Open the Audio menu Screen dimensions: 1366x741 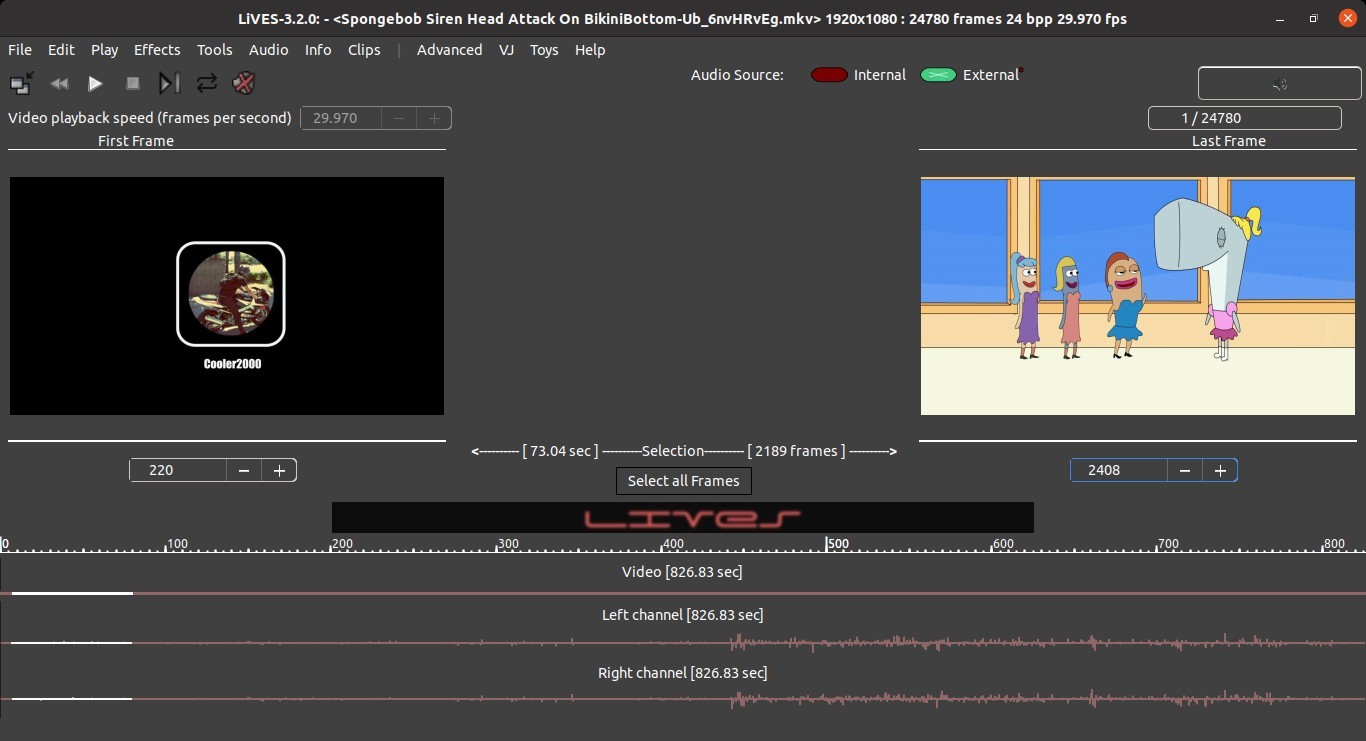[x=268, y=50]
